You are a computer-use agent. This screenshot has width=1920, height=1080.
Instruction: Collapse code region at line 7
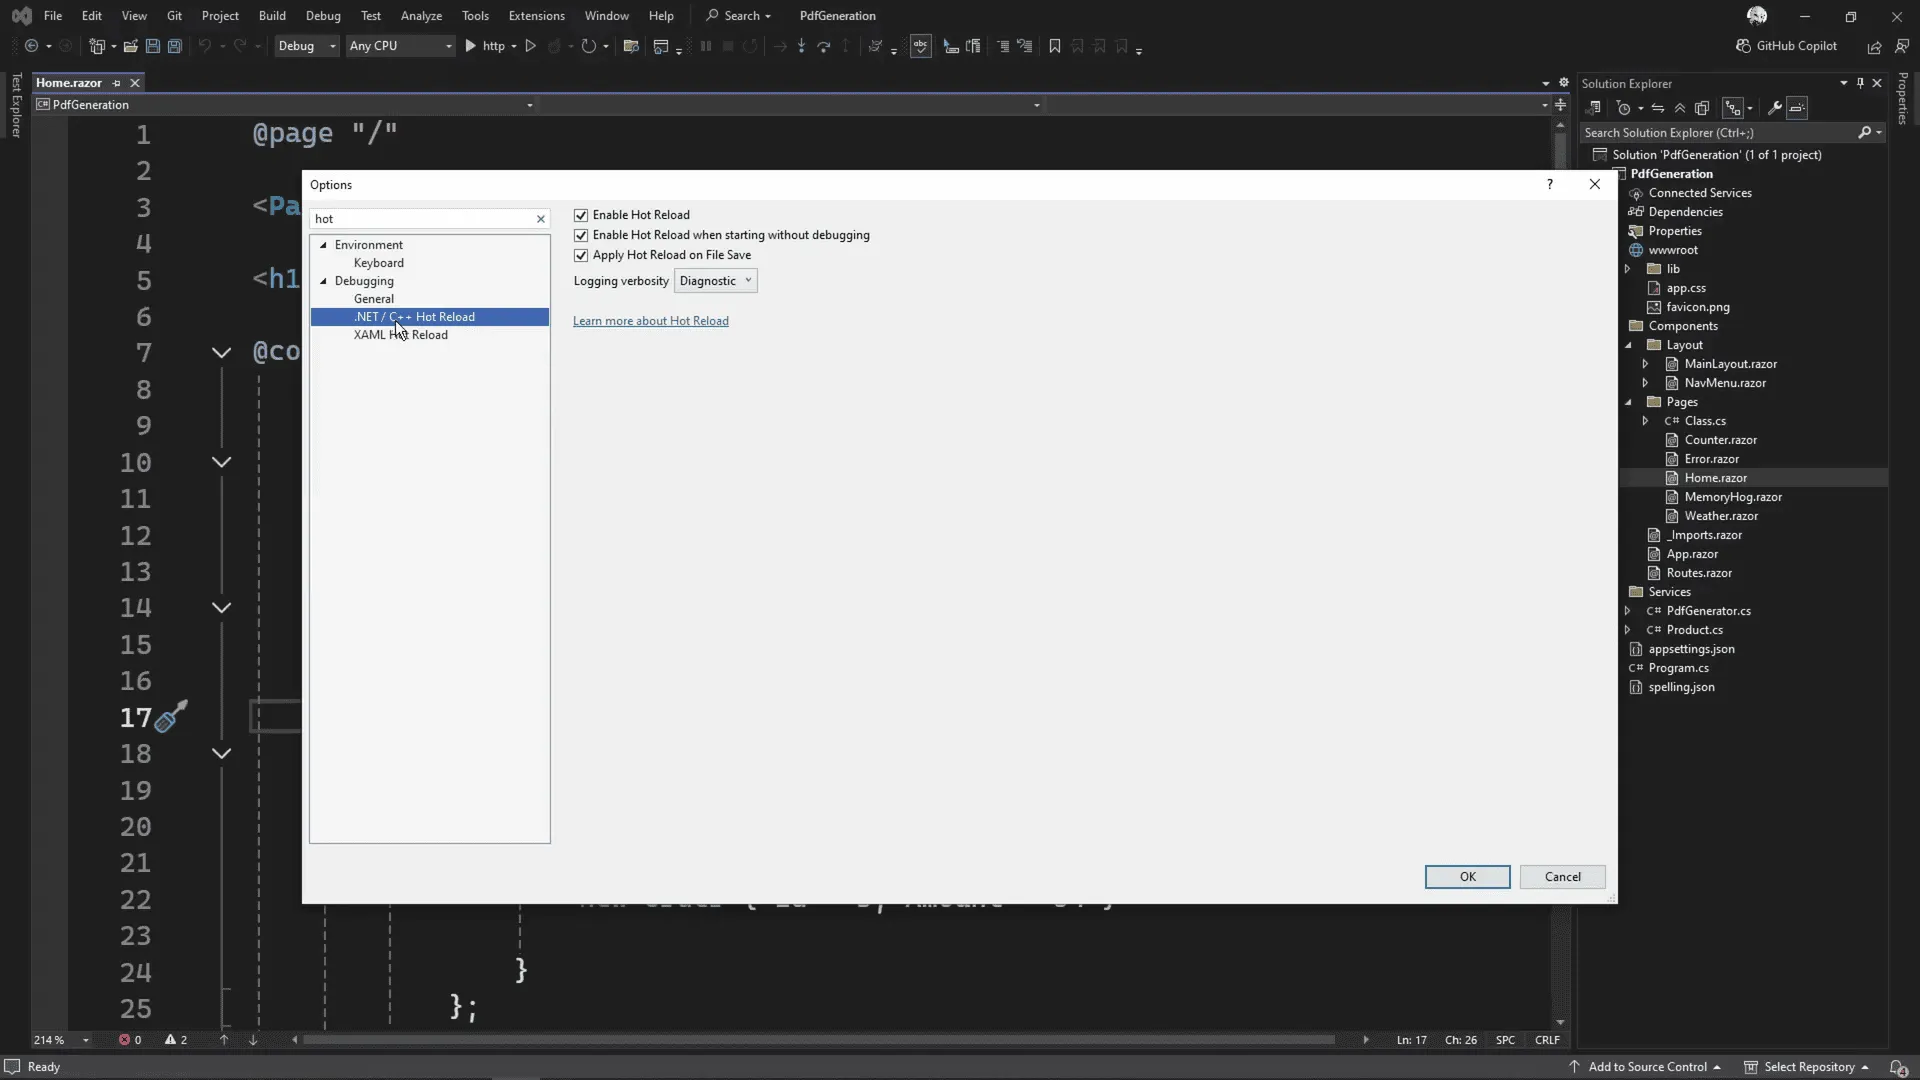coord(221,352)
